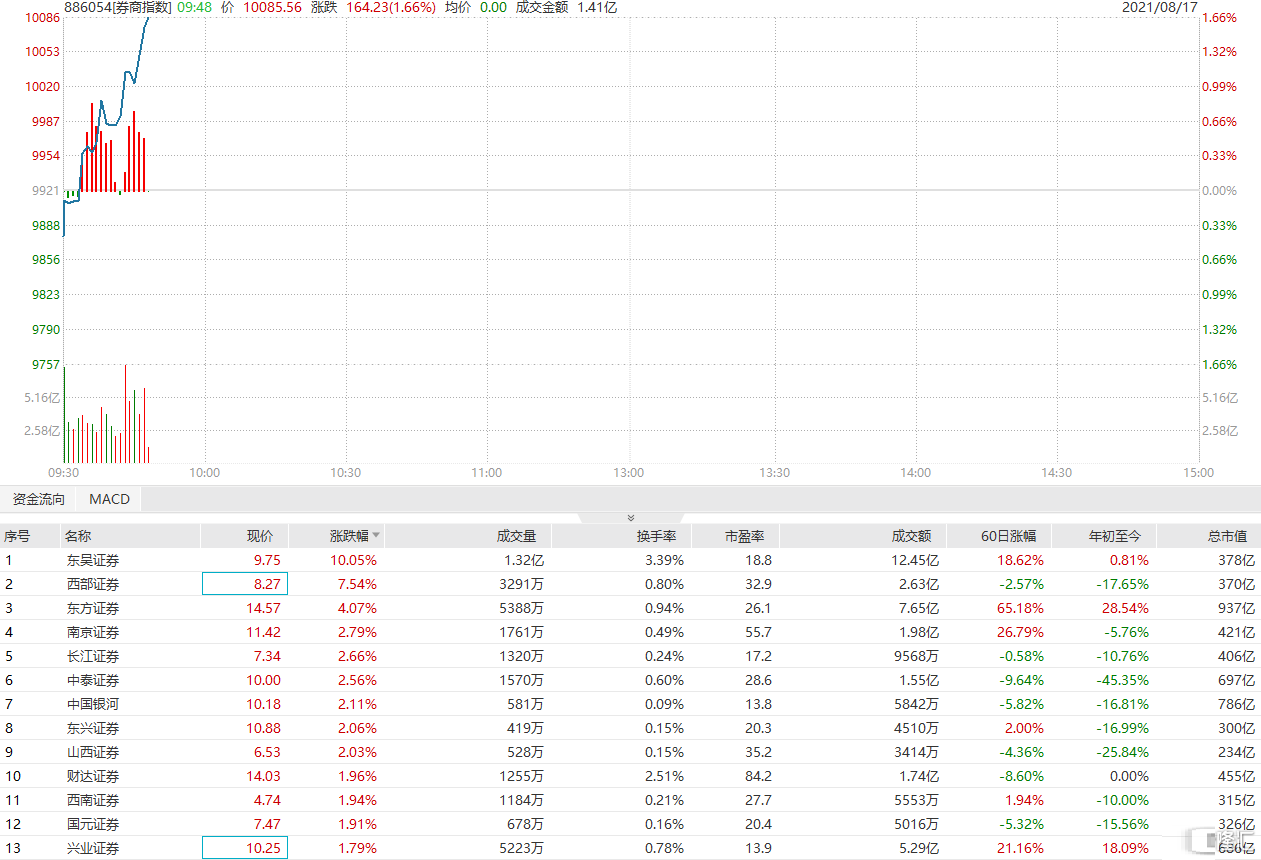Switch to the 资金流向 tab
This screenshot has height=860, width=1261.
tap(38, 499)
